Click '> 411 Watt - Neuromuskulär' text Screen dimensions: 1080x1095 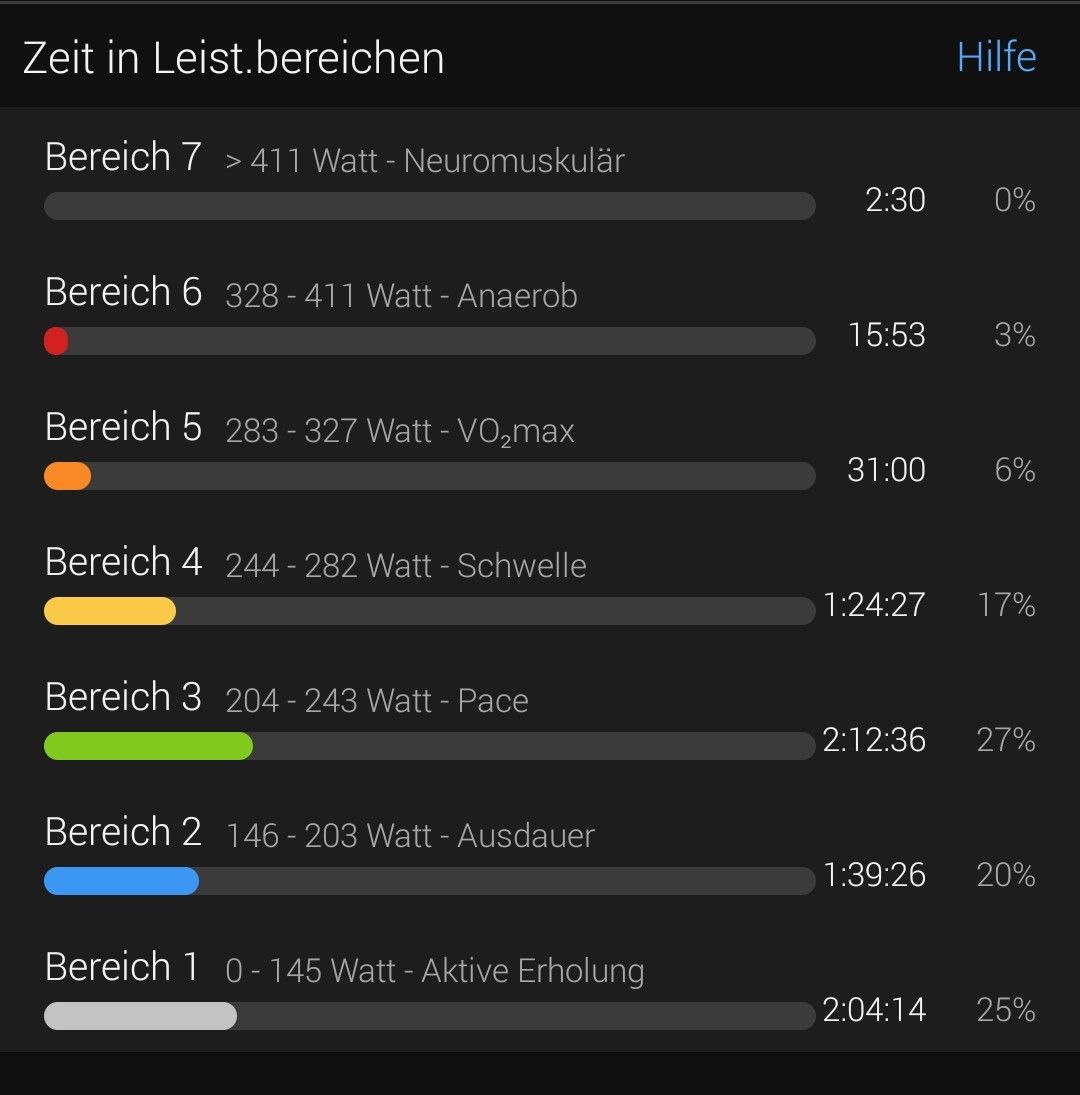[425, 161]
